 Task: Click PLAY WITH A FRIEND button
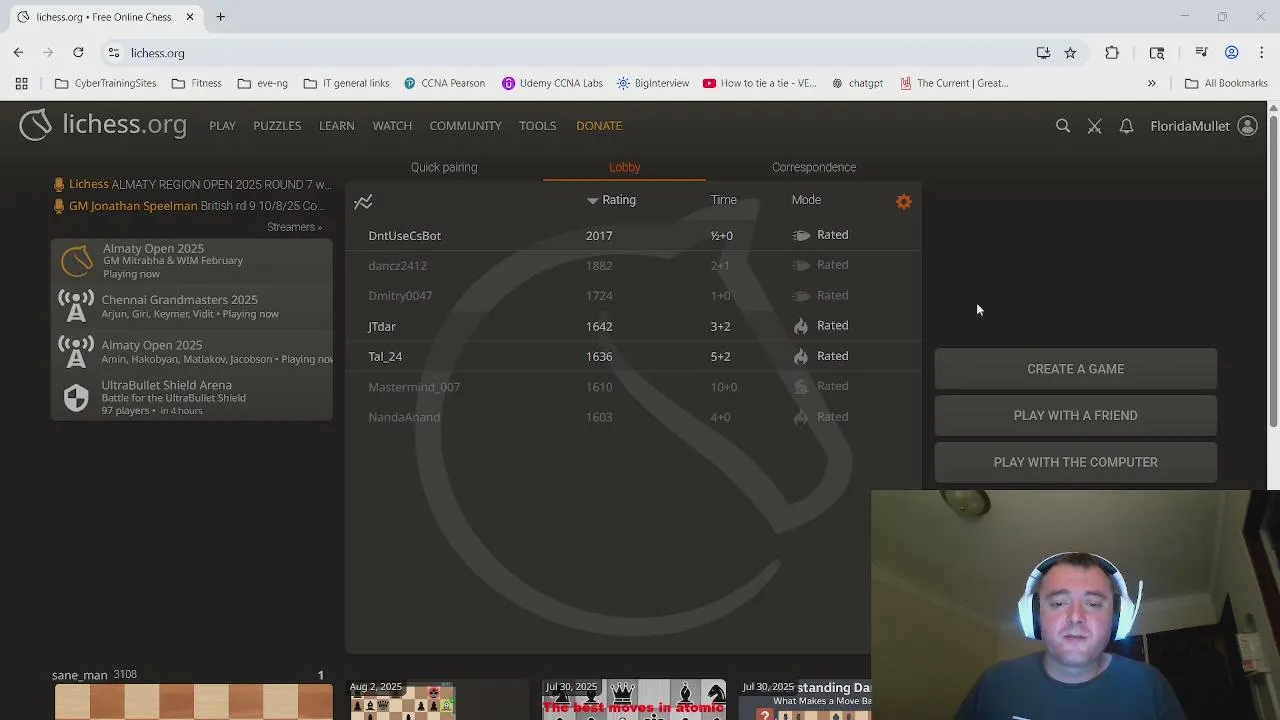tap(1076, 415)
